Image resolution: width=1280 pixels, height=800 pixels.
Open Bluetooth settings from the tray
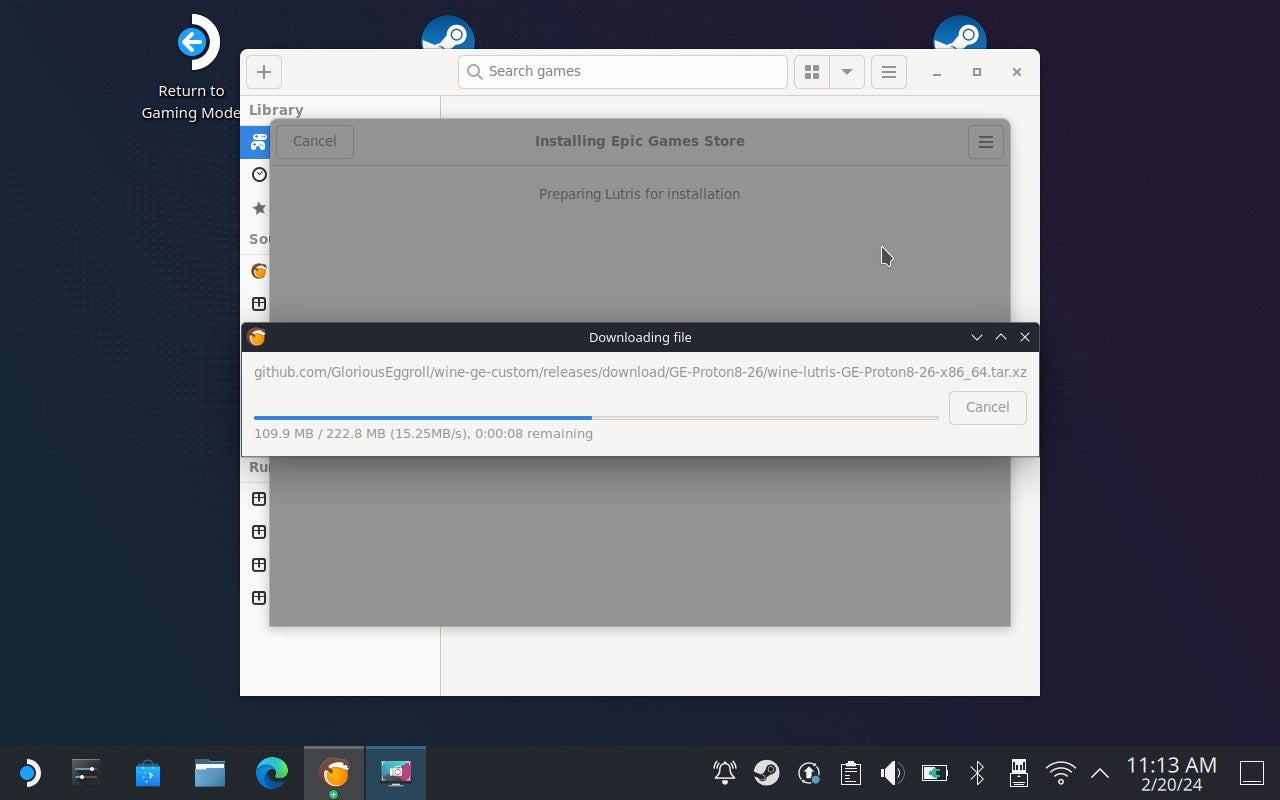[x=976, y=772]
